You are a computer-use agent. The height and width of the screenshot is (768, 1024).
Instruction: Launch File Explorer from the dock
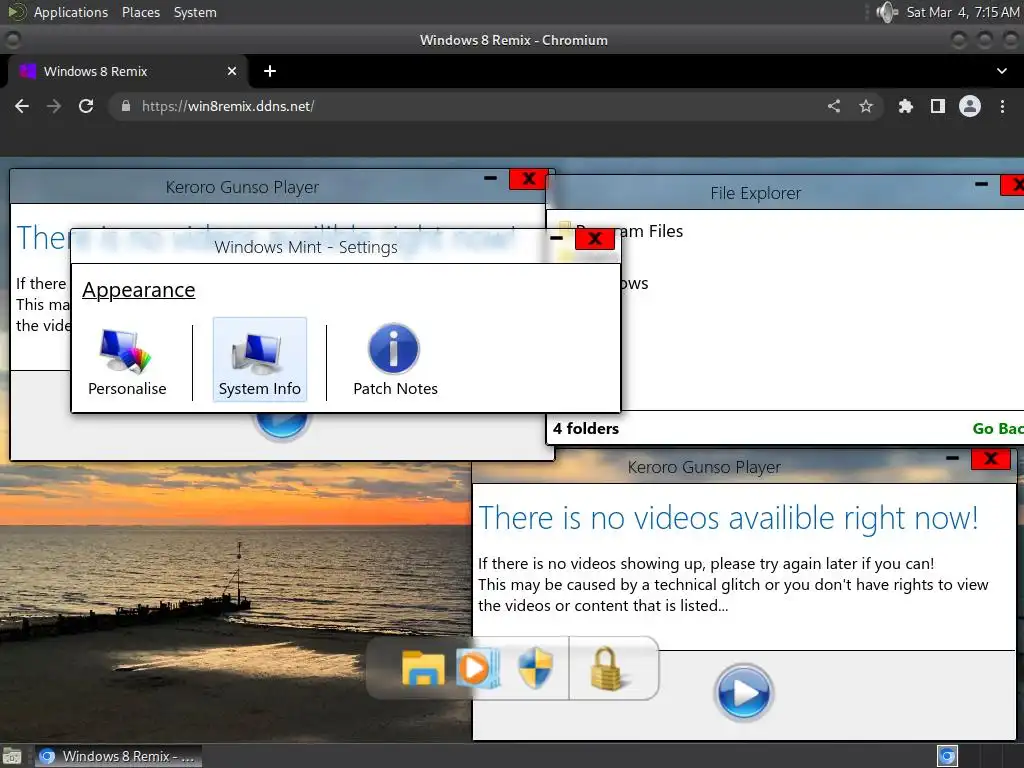pyautogui.click(x=423, y=669)
